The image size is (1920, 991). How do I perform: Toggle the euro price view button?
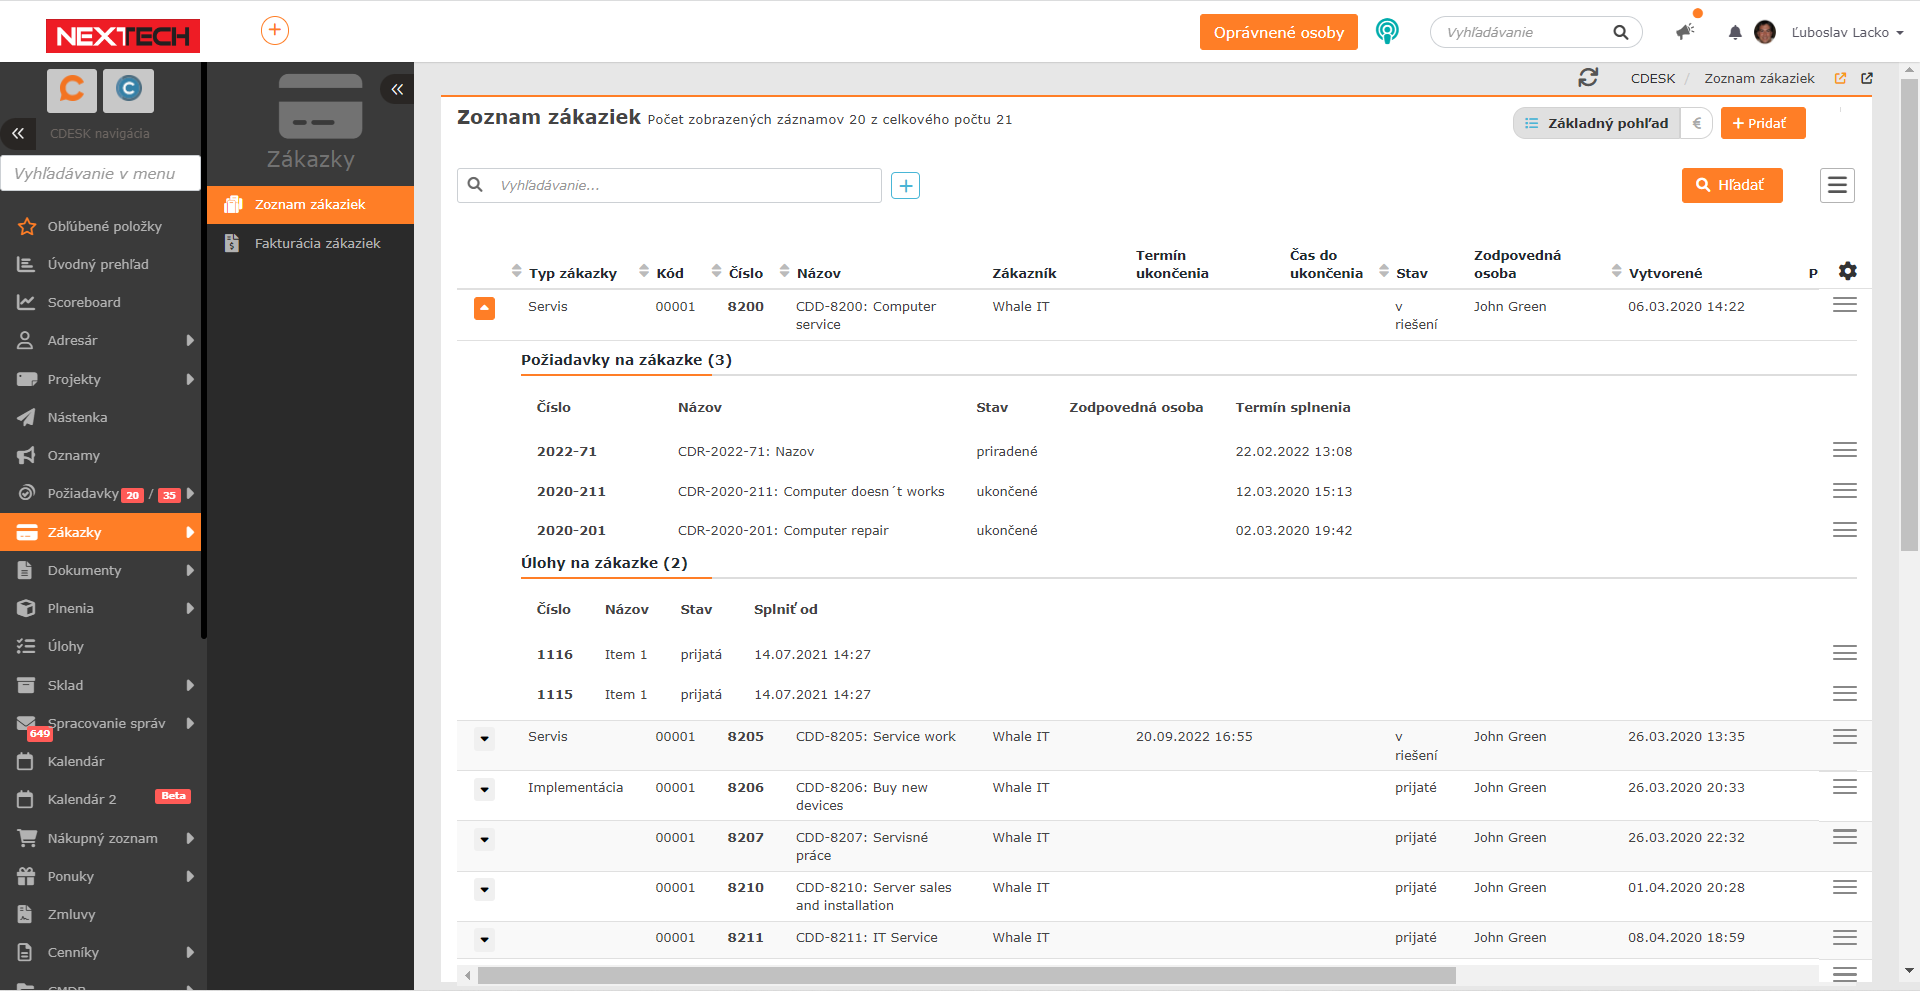1697,123
